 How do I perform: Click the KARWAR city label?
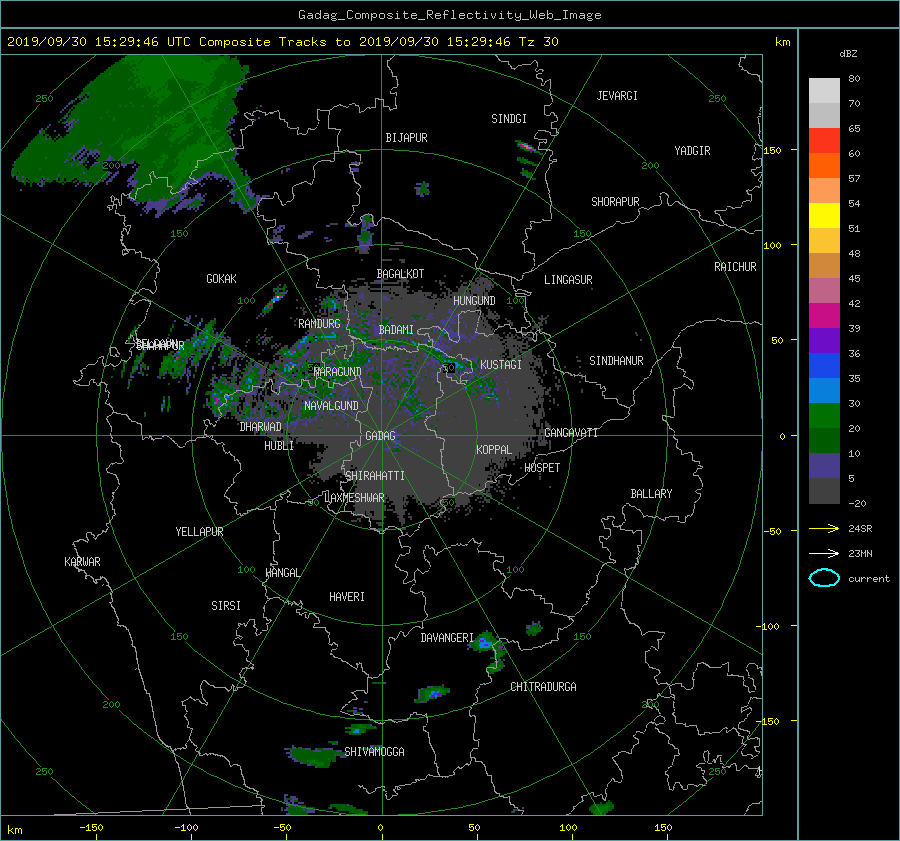coord(82,562)
